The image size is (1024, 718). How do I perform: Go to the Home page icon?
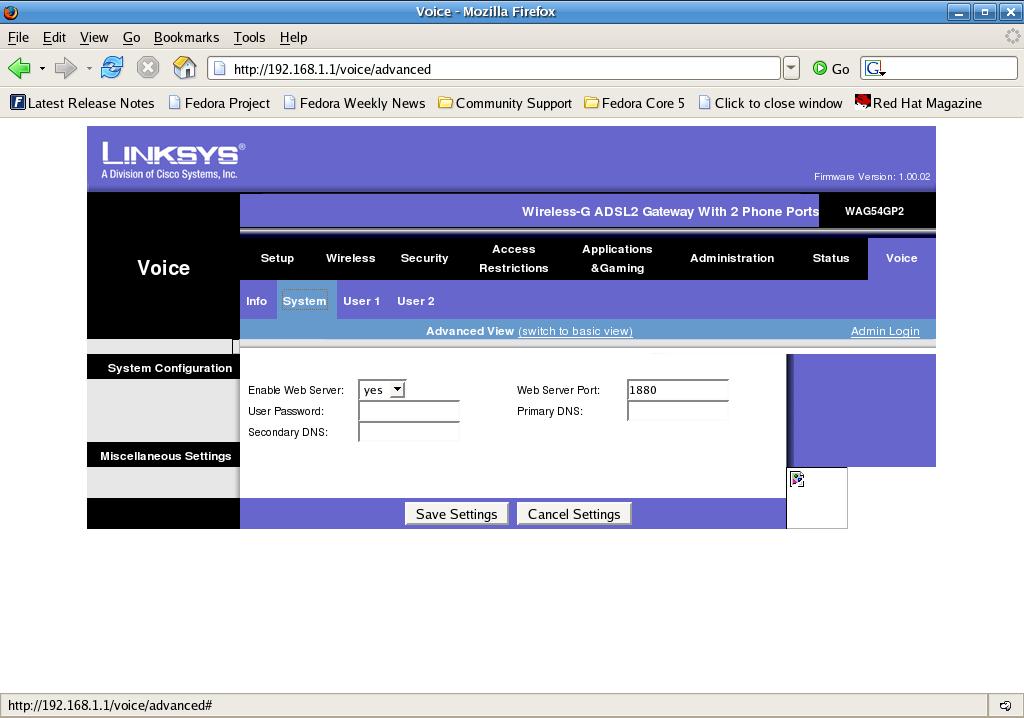pyautogui.click(x=184, y=68)
